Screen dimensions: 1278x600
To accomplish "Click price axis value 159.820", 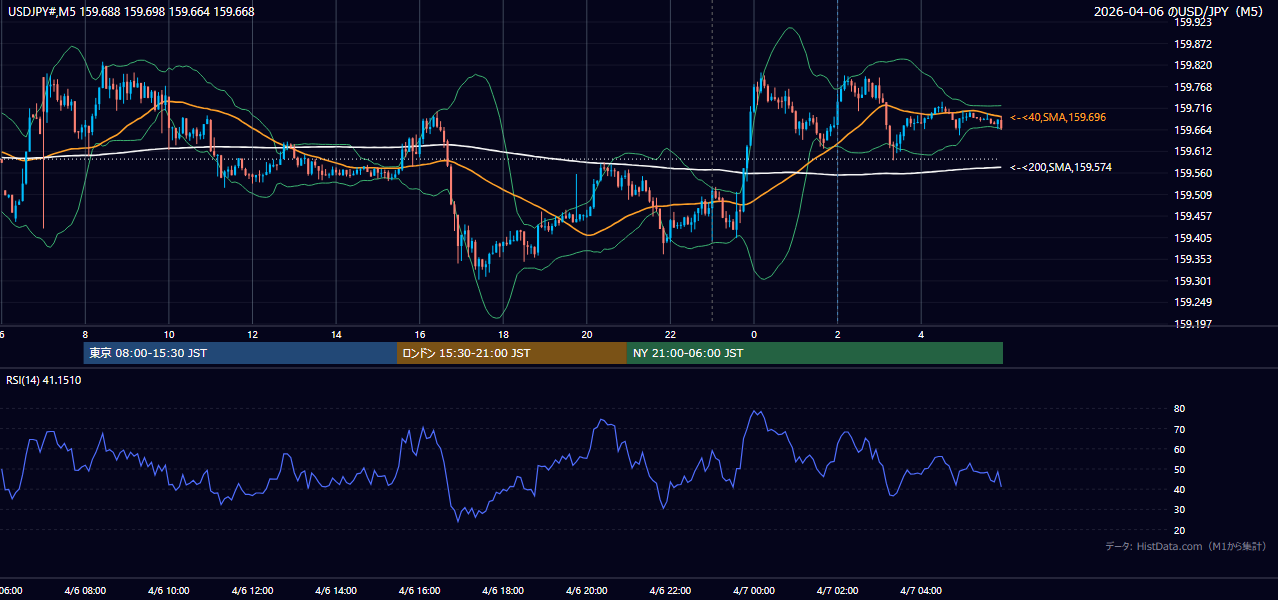I will coord(1195,65).
